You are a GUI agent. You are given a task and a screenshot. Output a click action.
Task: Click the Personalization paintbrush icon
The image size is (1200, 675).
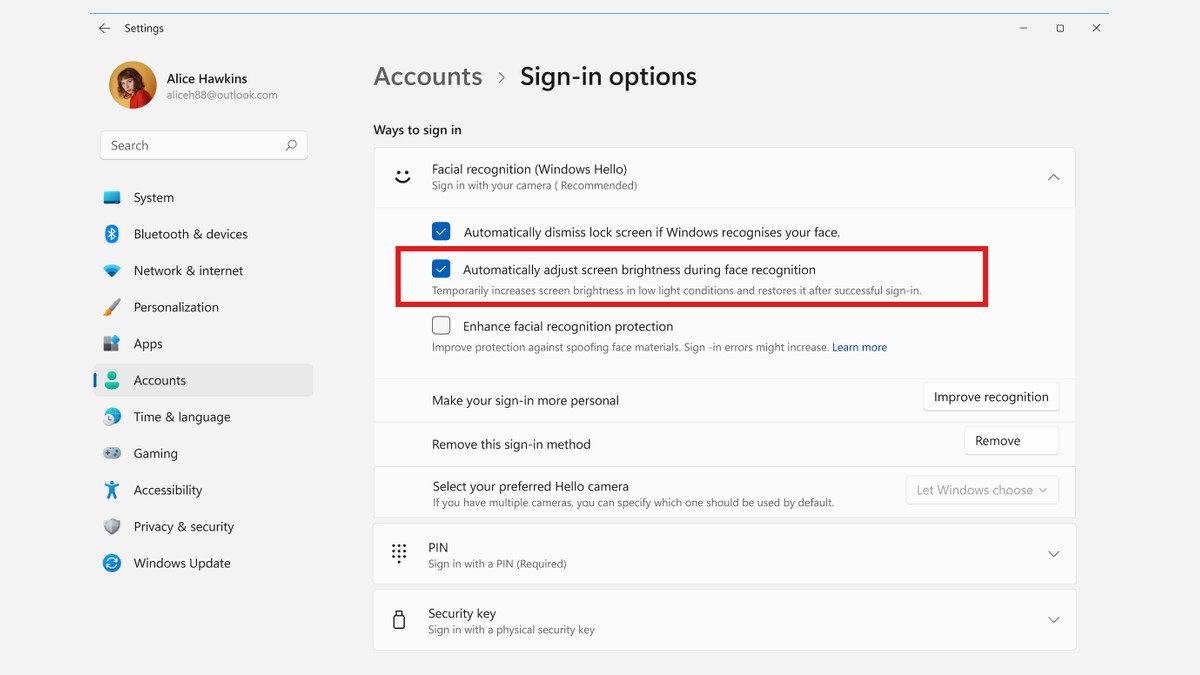[112, 307]
